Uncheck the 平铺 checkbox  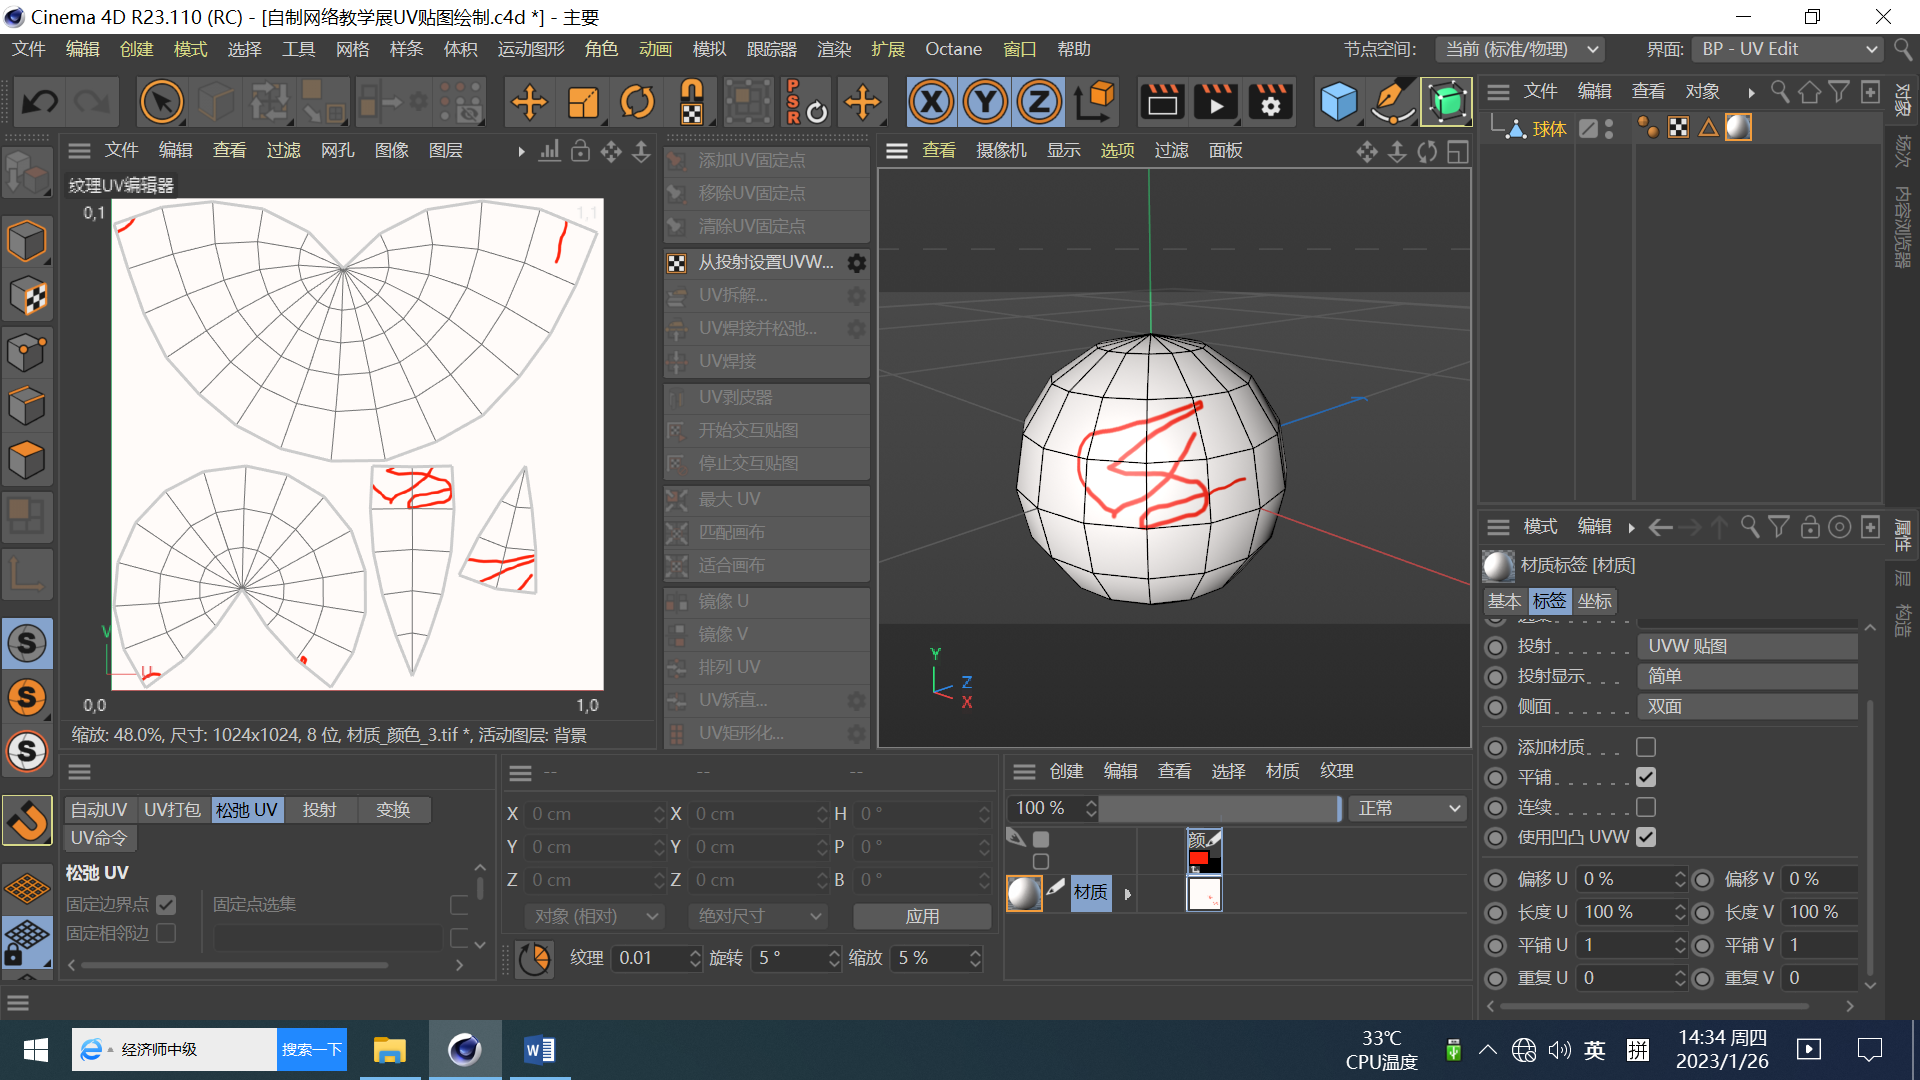[1646, 777]
